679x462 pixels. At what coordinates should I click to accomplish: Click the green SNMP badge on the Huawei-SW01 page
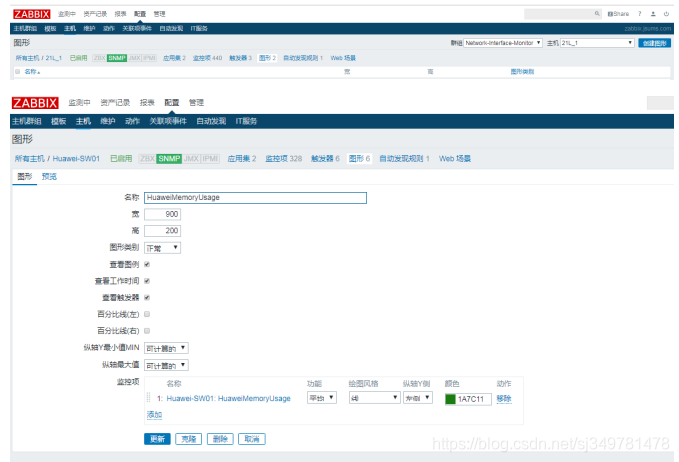point(169,158)
